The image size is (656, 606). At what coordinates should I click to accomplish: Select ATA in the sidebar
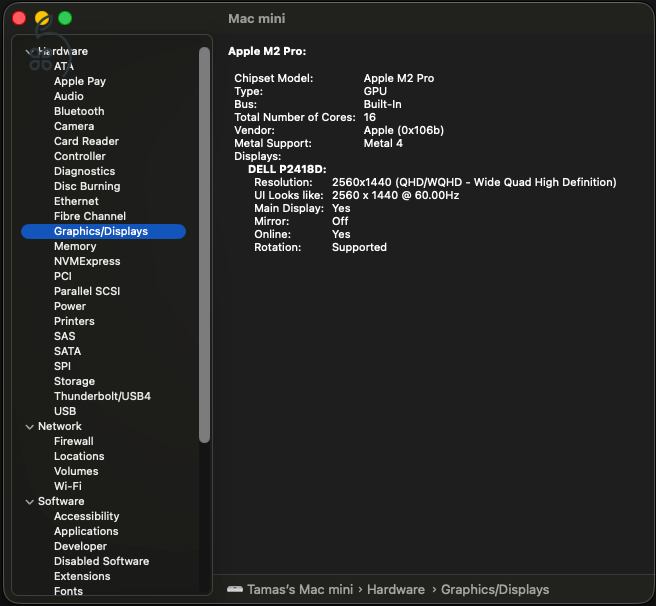pos(64,66)
